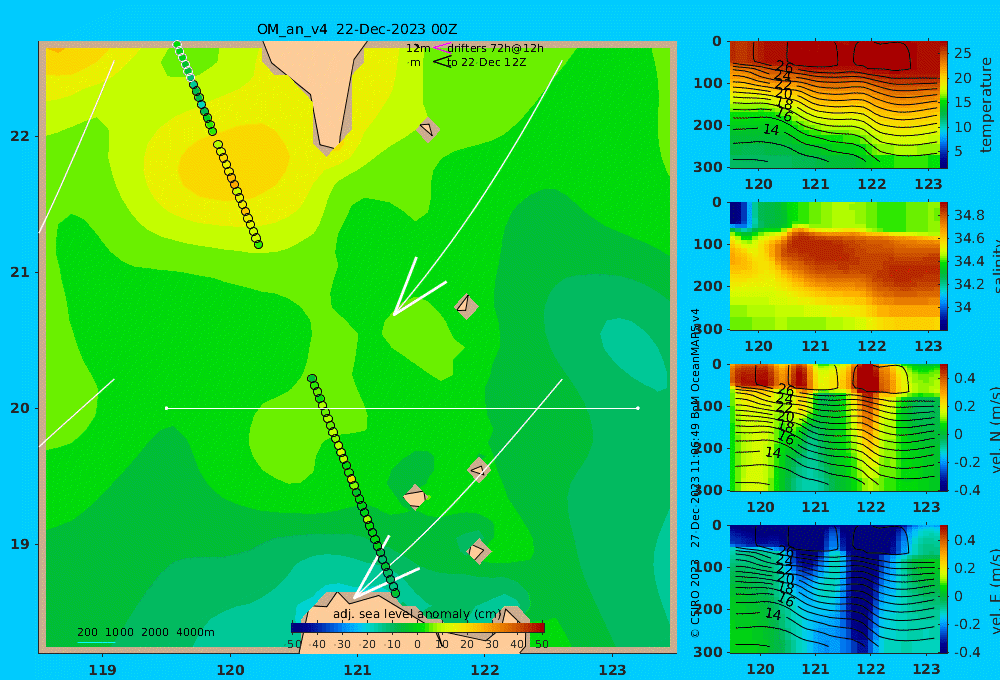Click the island marker near 122°E, 20.75°N

coord(466,306)
